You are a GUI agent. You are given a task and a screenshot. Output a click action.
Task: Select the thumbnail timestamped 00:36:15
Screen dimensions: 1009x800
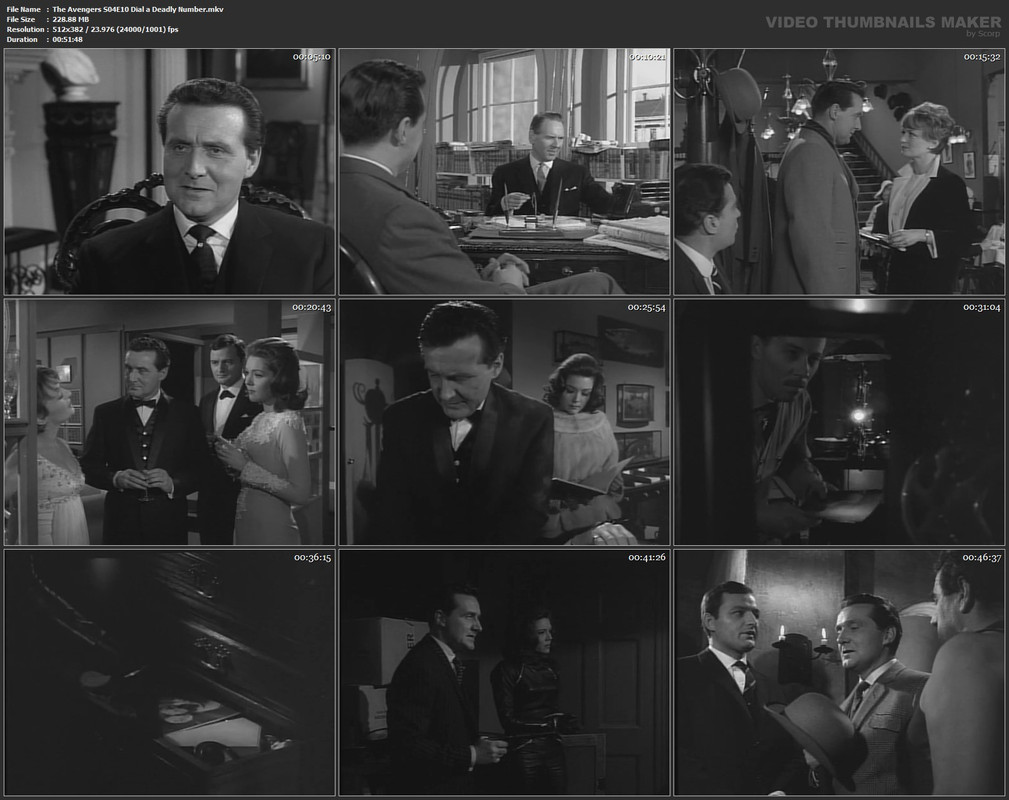(169, 673)
